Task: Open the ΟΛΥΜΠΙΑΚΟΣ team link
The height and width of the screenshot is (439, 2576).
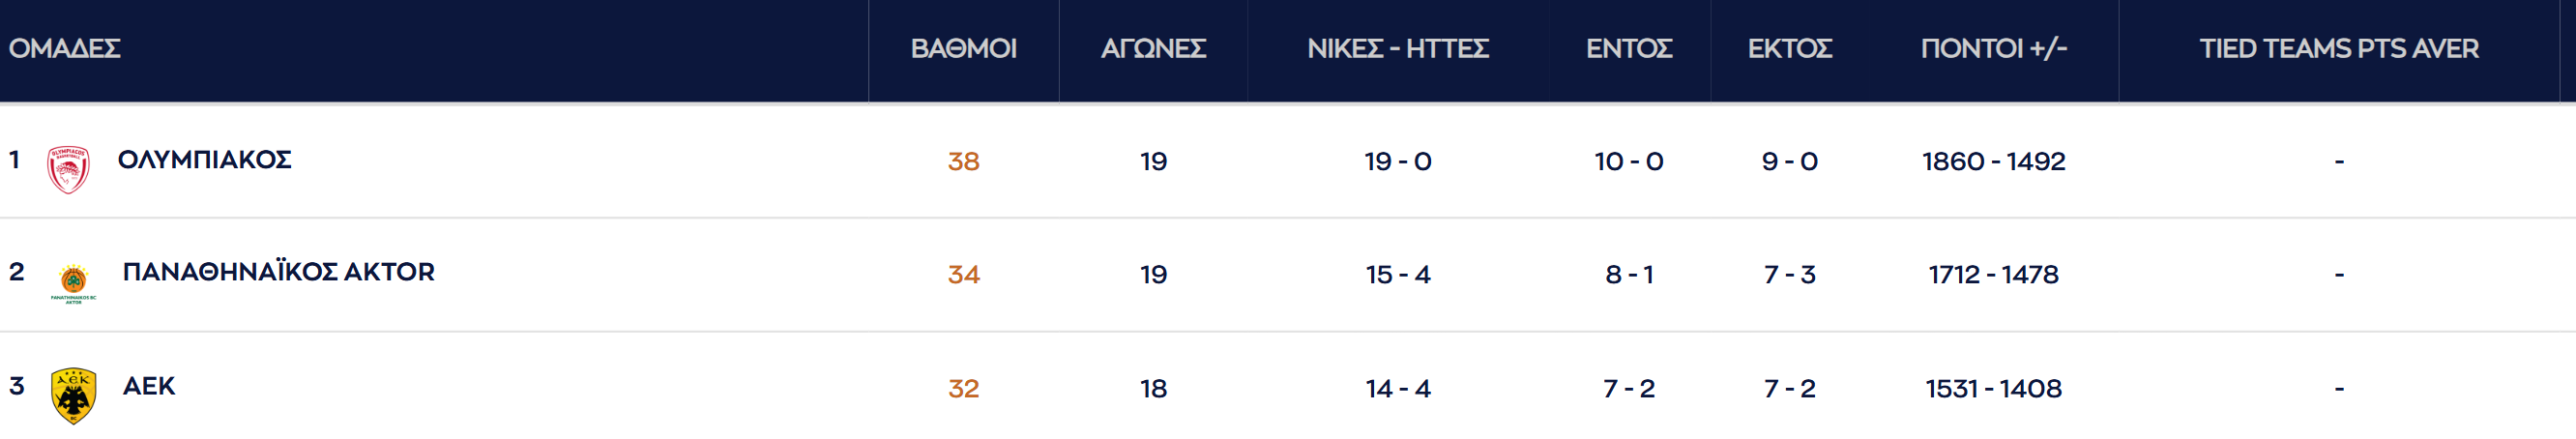Action: point(204,160)
